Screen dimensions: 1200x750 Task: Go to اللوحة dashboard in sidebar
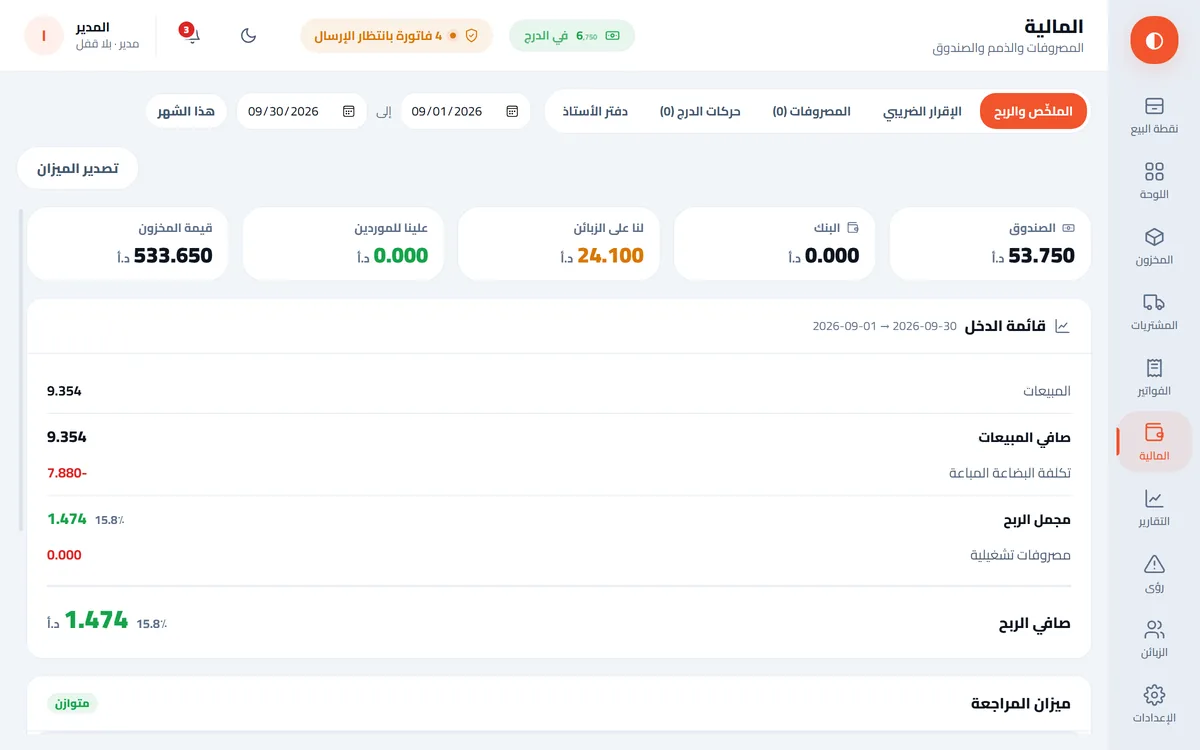click(1154, 180)
